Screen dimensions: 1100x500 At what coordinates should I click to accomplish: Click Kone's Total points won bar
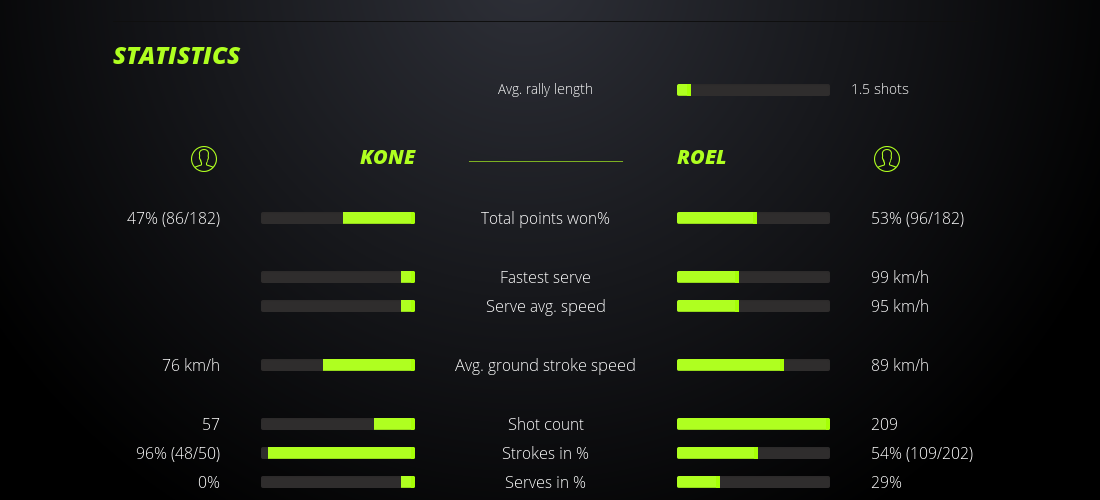(338, 218)
